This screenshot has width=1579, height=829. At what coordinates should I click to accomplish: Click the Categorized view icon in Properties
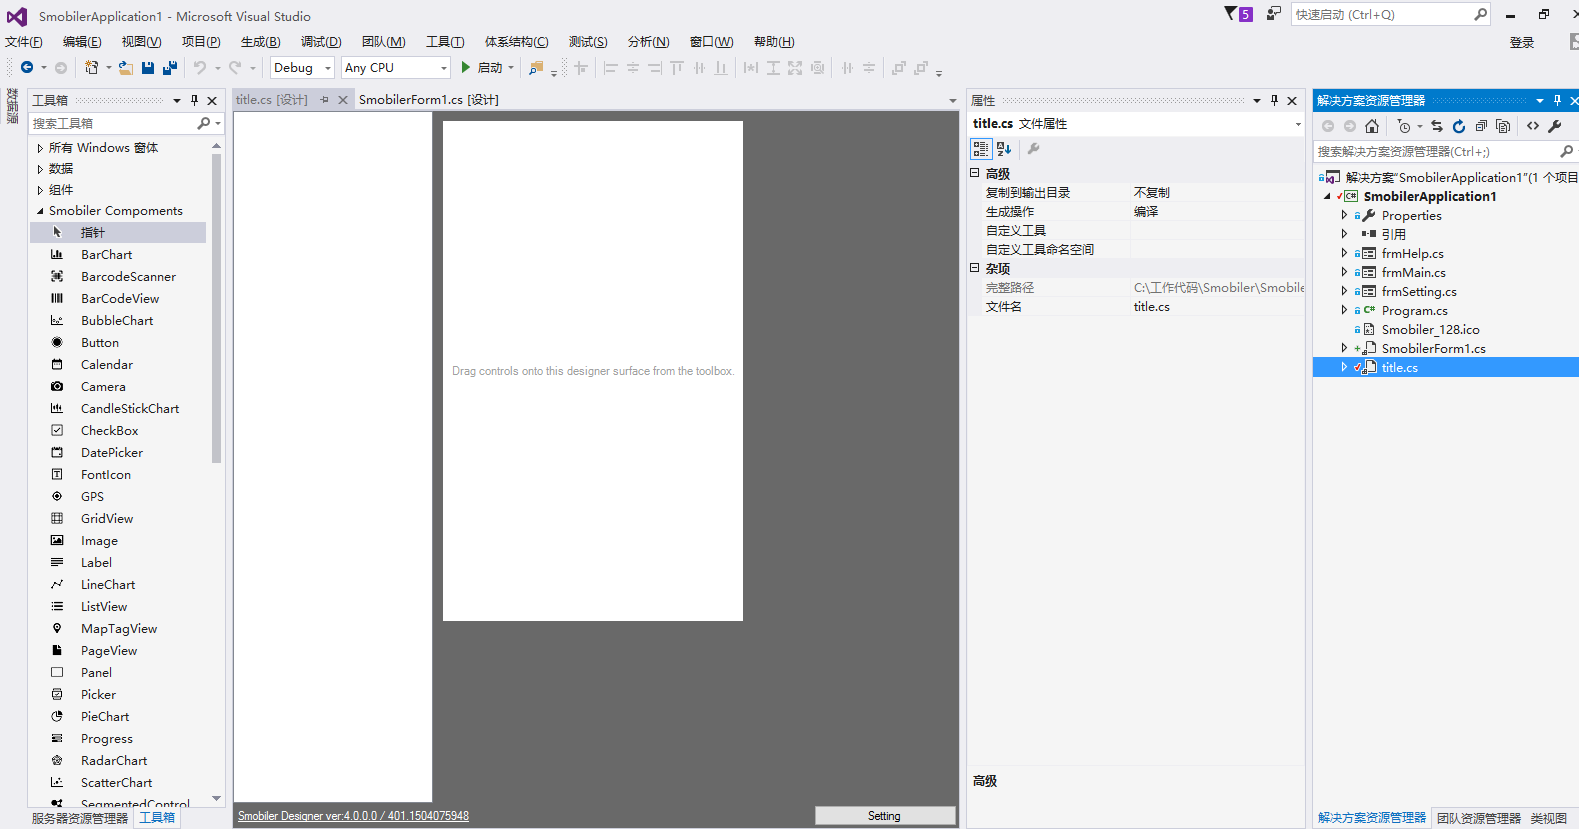tap(981, 149)
